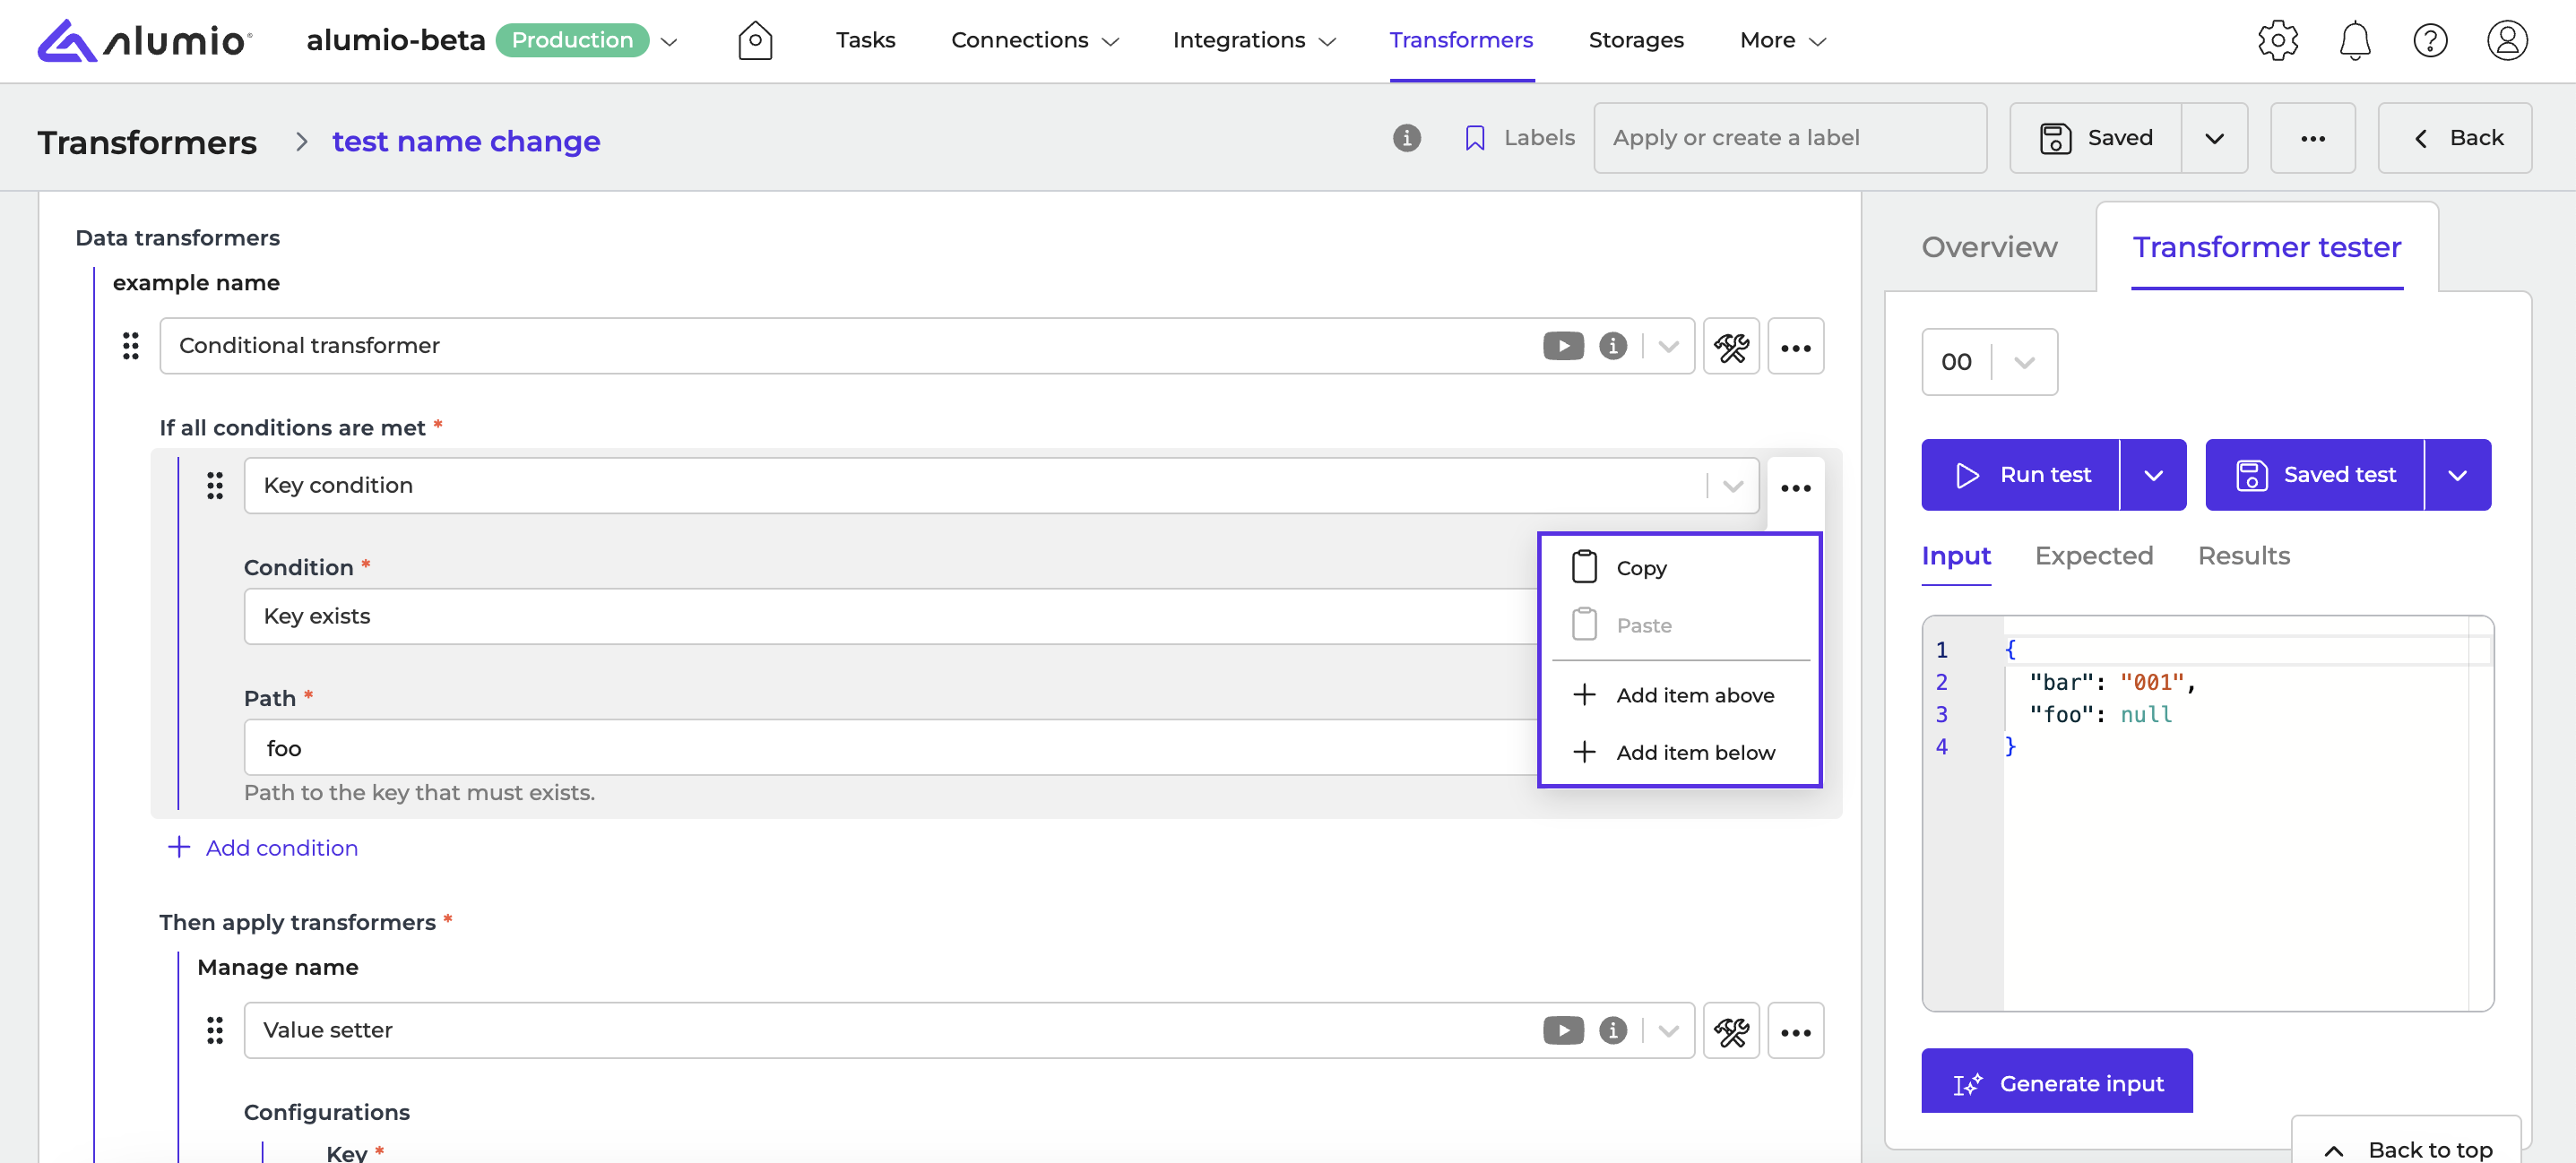Image resolution: width=2576 pixels, height=1163 pixels.
Task: Click the Saved button
Action: 2095,138
